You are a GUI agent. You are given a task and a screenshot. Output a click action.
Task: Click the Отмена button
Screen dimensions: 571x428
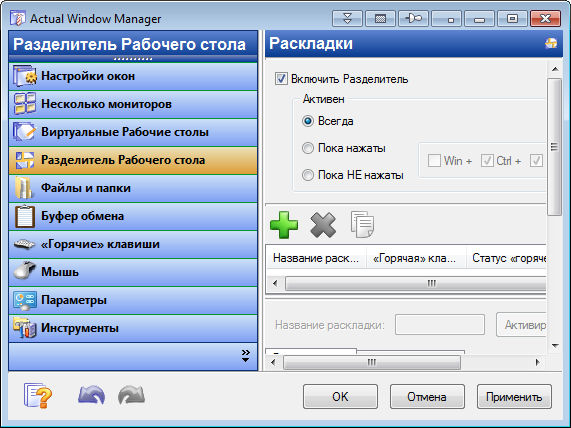click(427, 396)
